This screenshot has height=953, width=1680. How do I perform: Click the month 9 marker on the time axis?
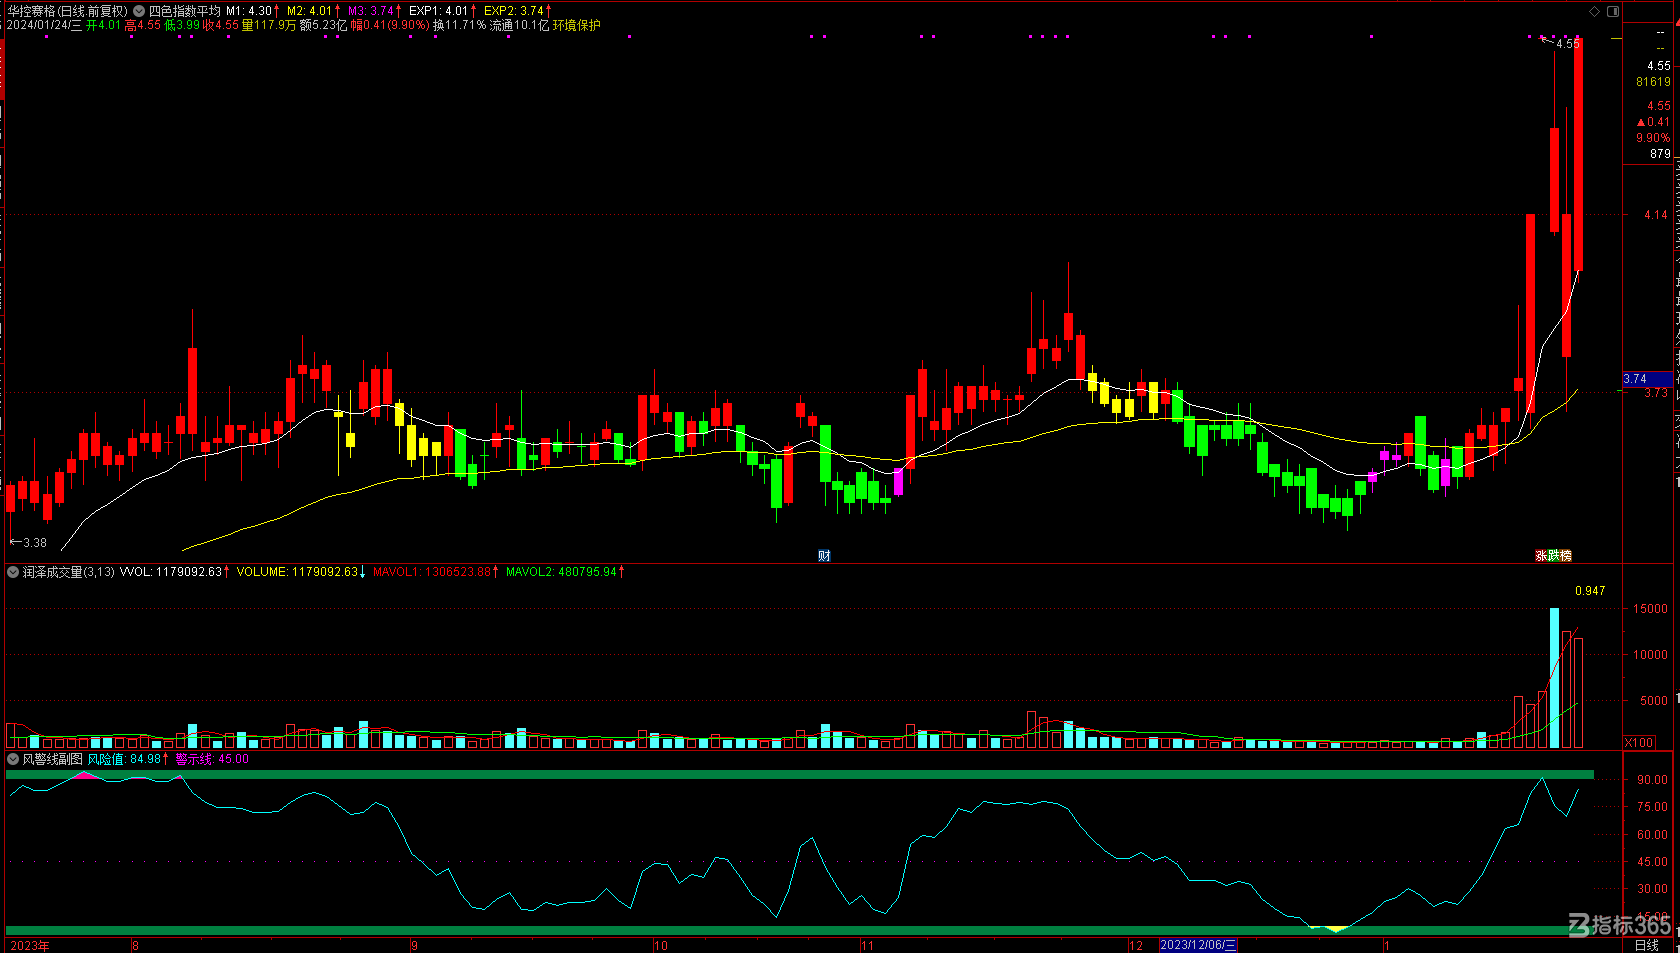(x=414, y=945)
